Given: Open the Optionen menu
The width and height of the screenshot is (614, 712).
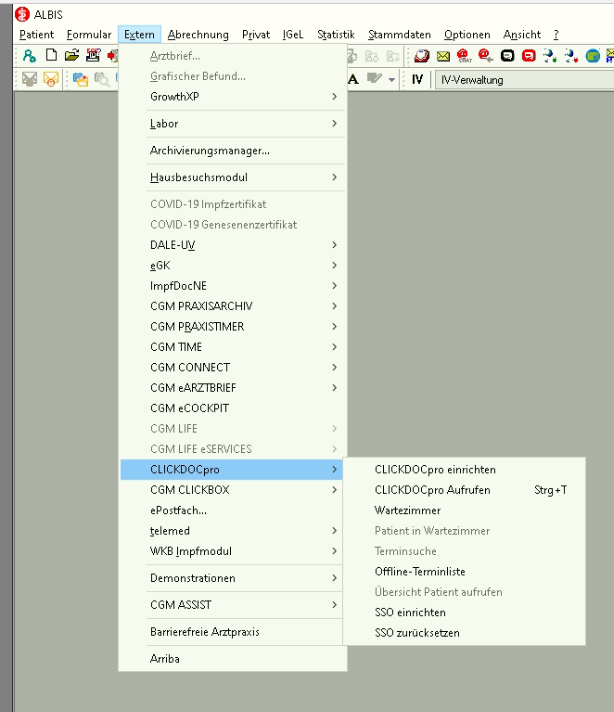Looking at the screenshot, I should point(467,35).
